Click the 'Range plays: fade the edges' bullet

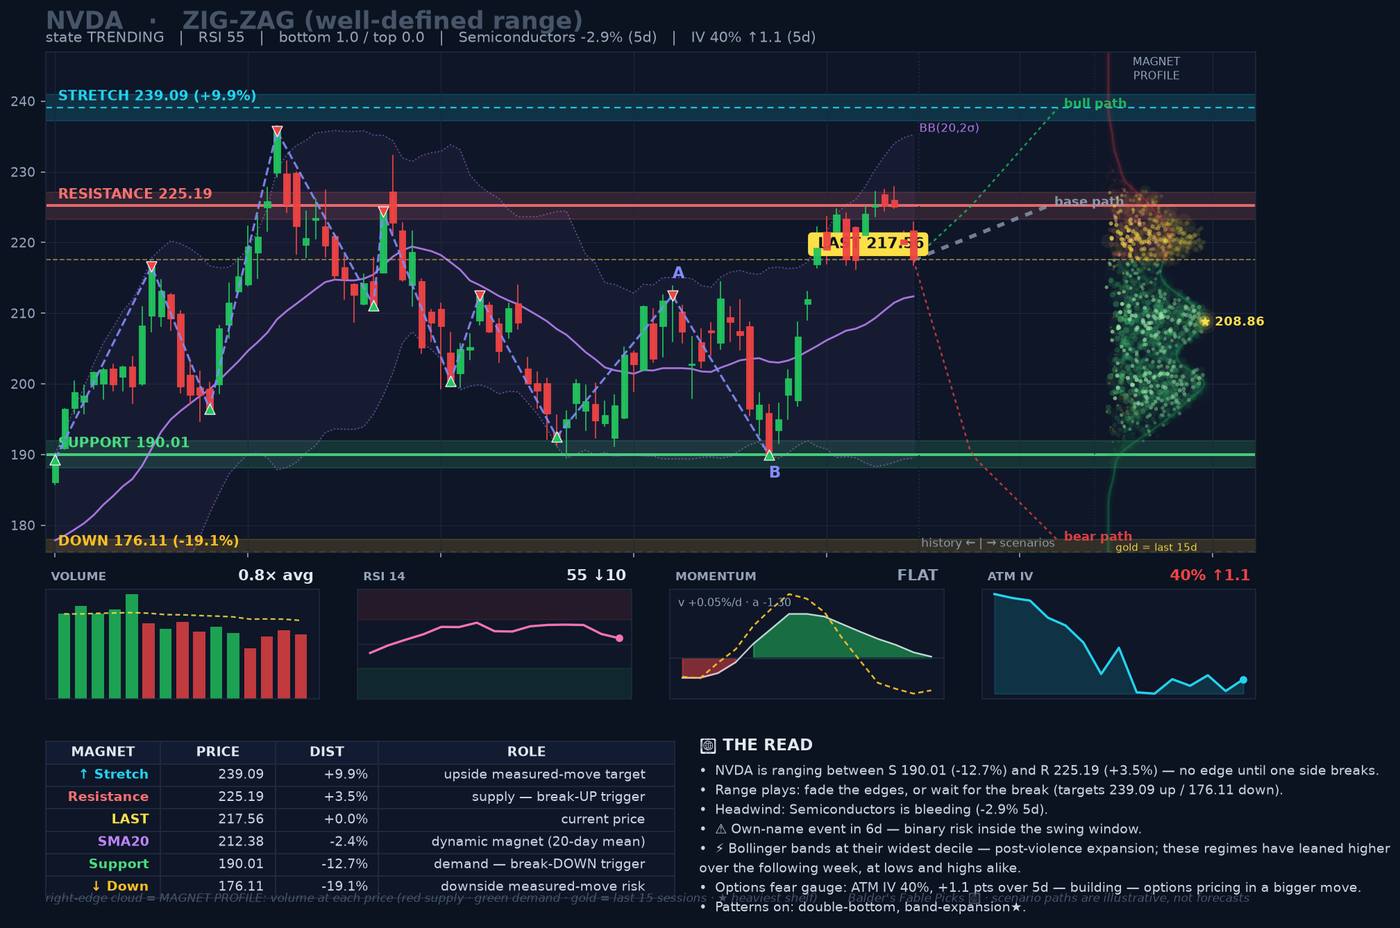pos(991,790)
